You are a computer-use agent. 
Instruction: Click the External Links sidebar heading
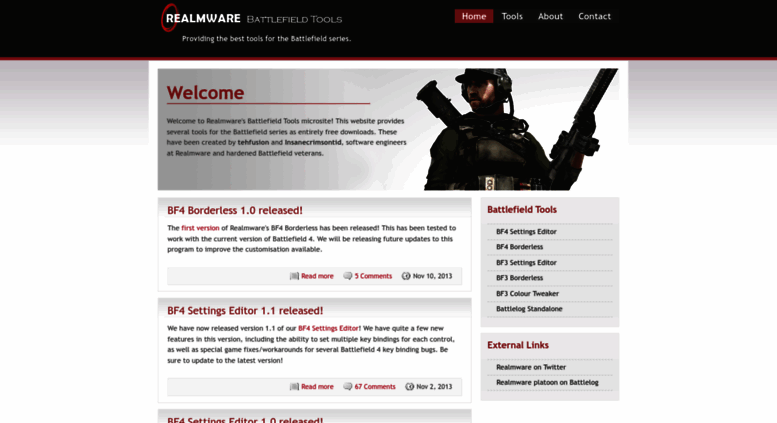(518, 345)
